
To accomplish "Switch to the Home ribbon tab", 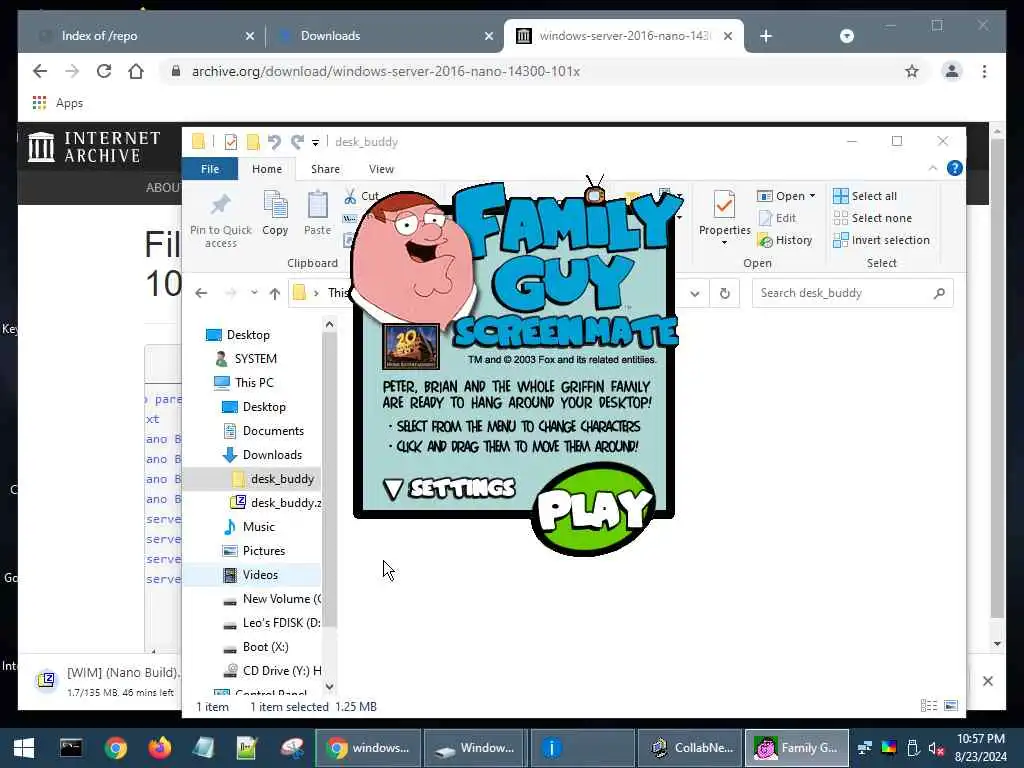I will (x=266, y=169).
